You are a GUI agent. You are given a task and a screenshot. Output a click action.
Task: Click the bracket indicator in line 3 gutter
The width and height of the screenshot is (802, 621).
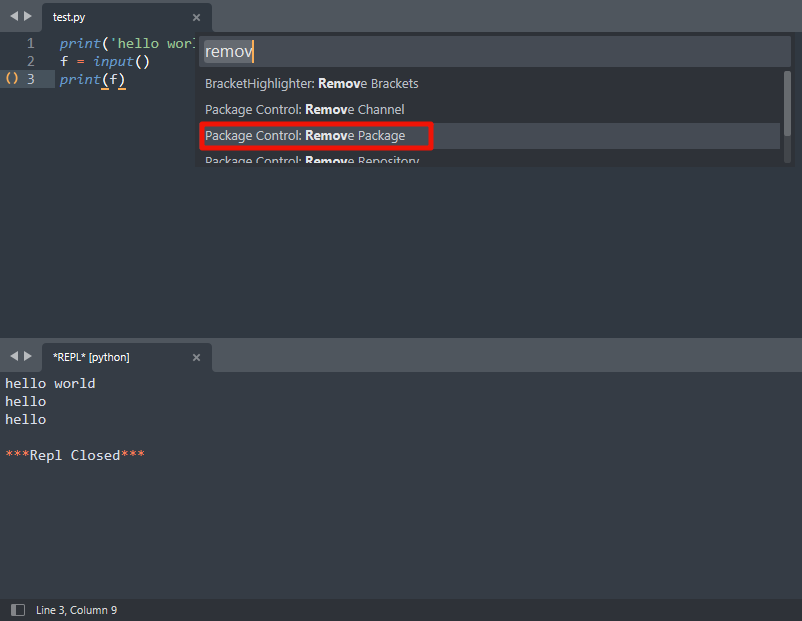coord(11,79)
